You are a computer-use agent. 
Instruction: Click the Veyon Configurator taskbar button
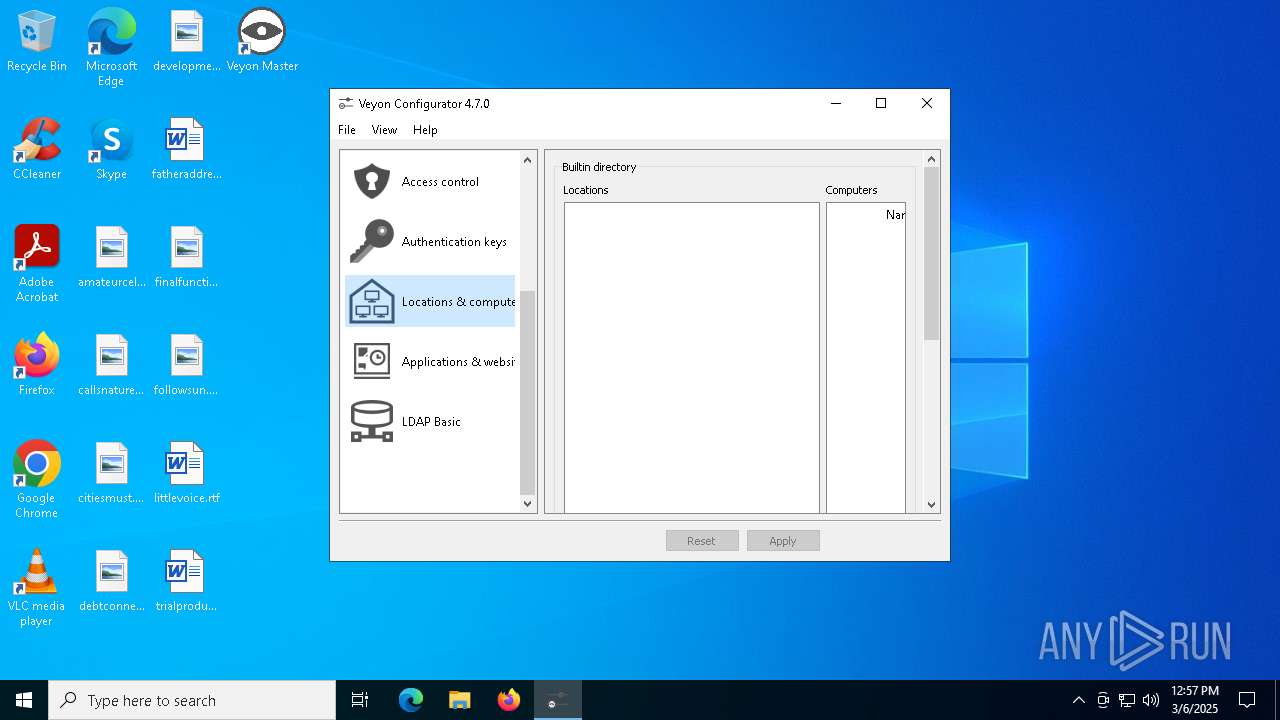click(x=558, y=700)
